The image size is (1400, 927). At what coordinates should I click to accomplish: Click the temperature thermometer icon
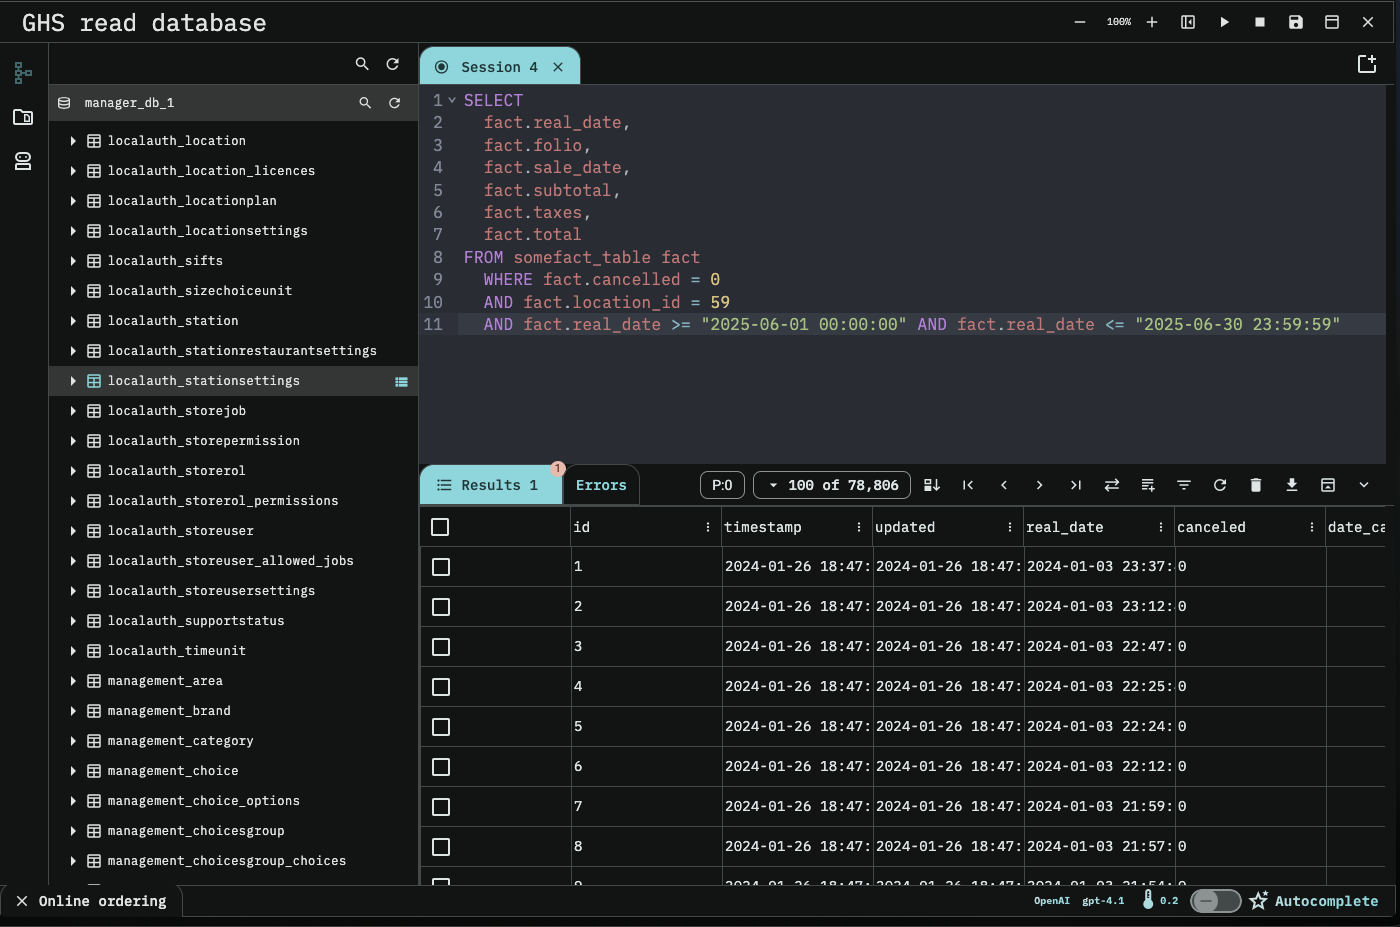[x=1148, y=900]
